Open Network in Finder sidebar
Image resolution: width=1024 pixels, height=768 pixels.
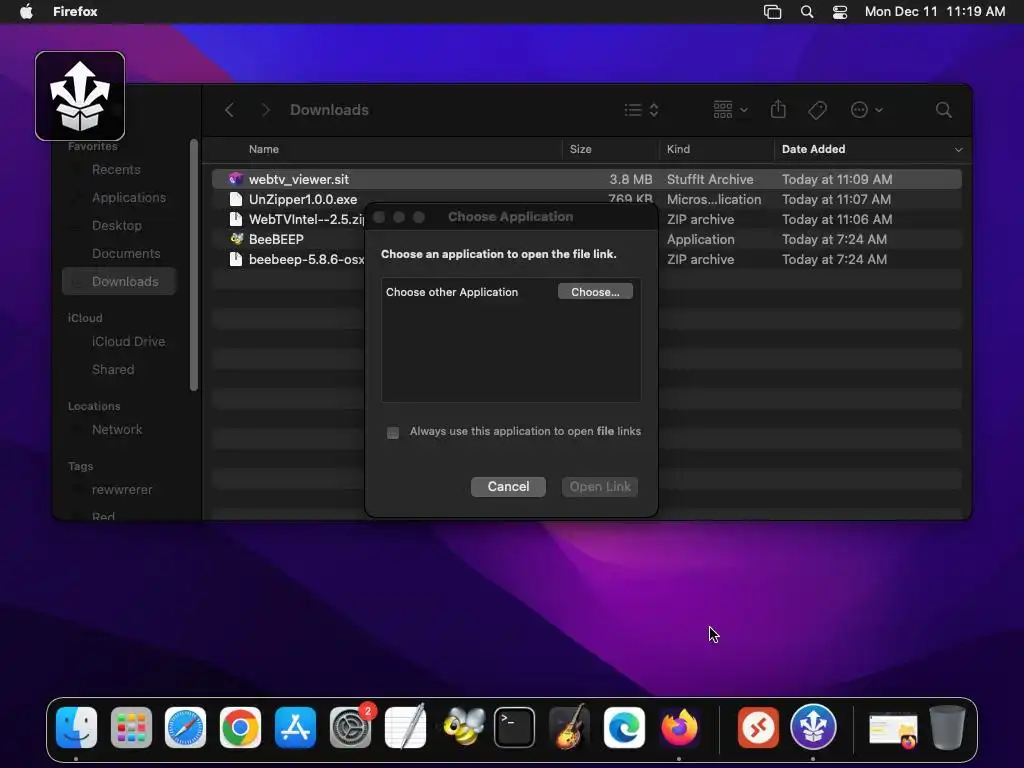click(117, 430)
